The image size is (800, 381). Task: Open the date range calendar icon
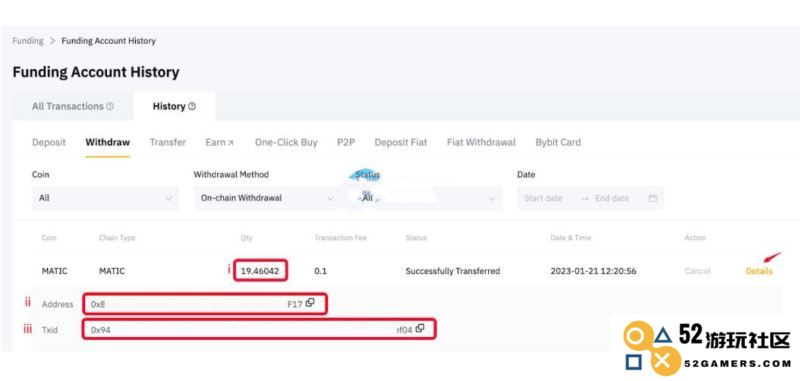(653, 198)
